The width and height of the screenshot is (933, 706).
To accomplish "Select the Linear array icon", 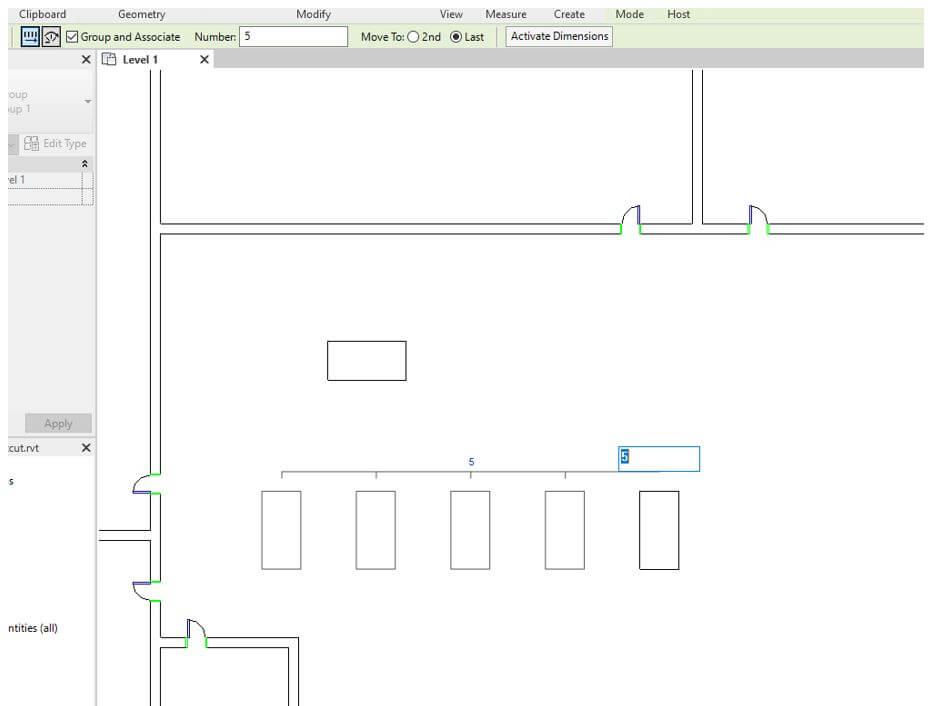I will [x=30, y=37].
